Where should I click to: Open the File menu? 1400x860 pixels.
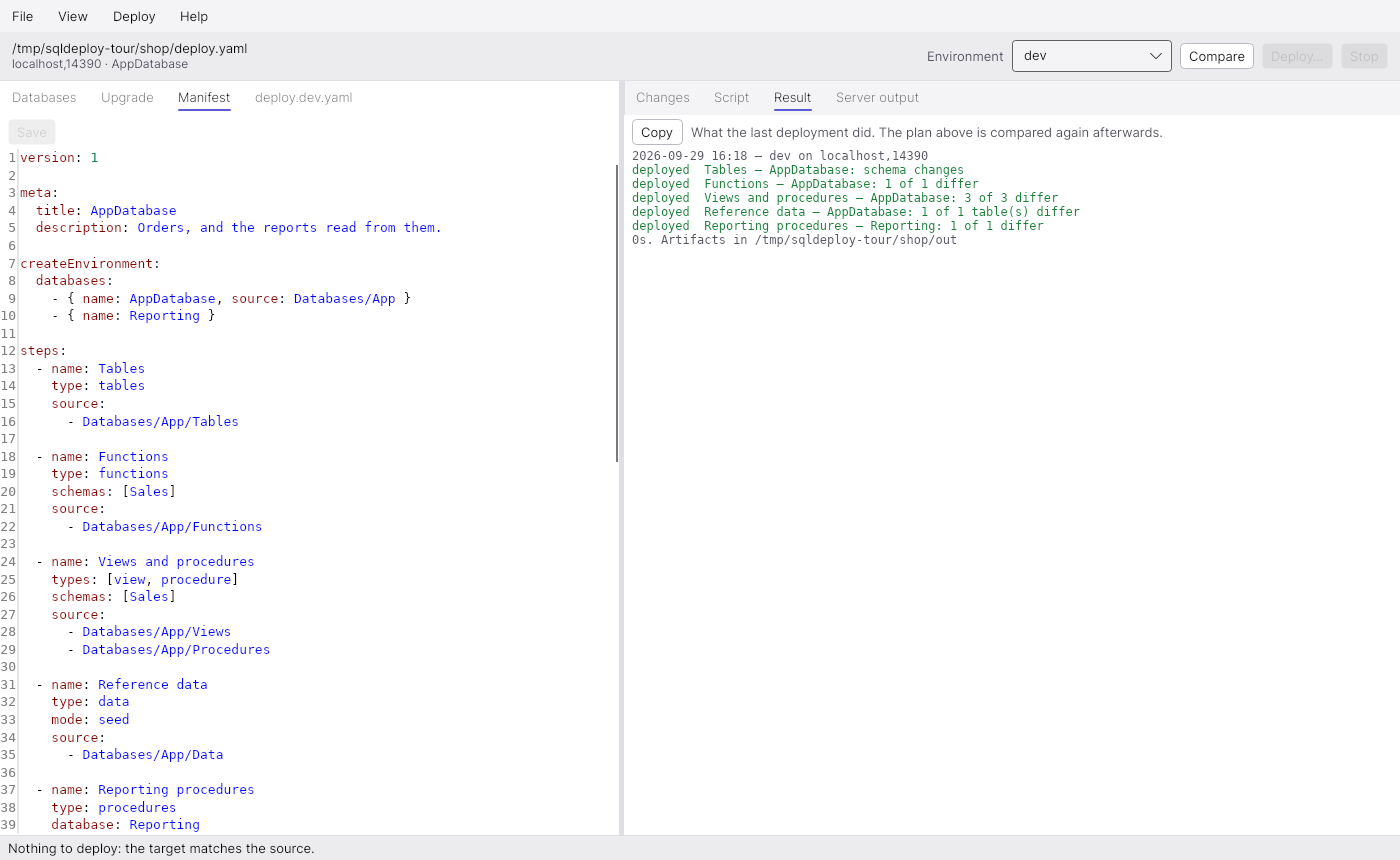coord(22,16)
